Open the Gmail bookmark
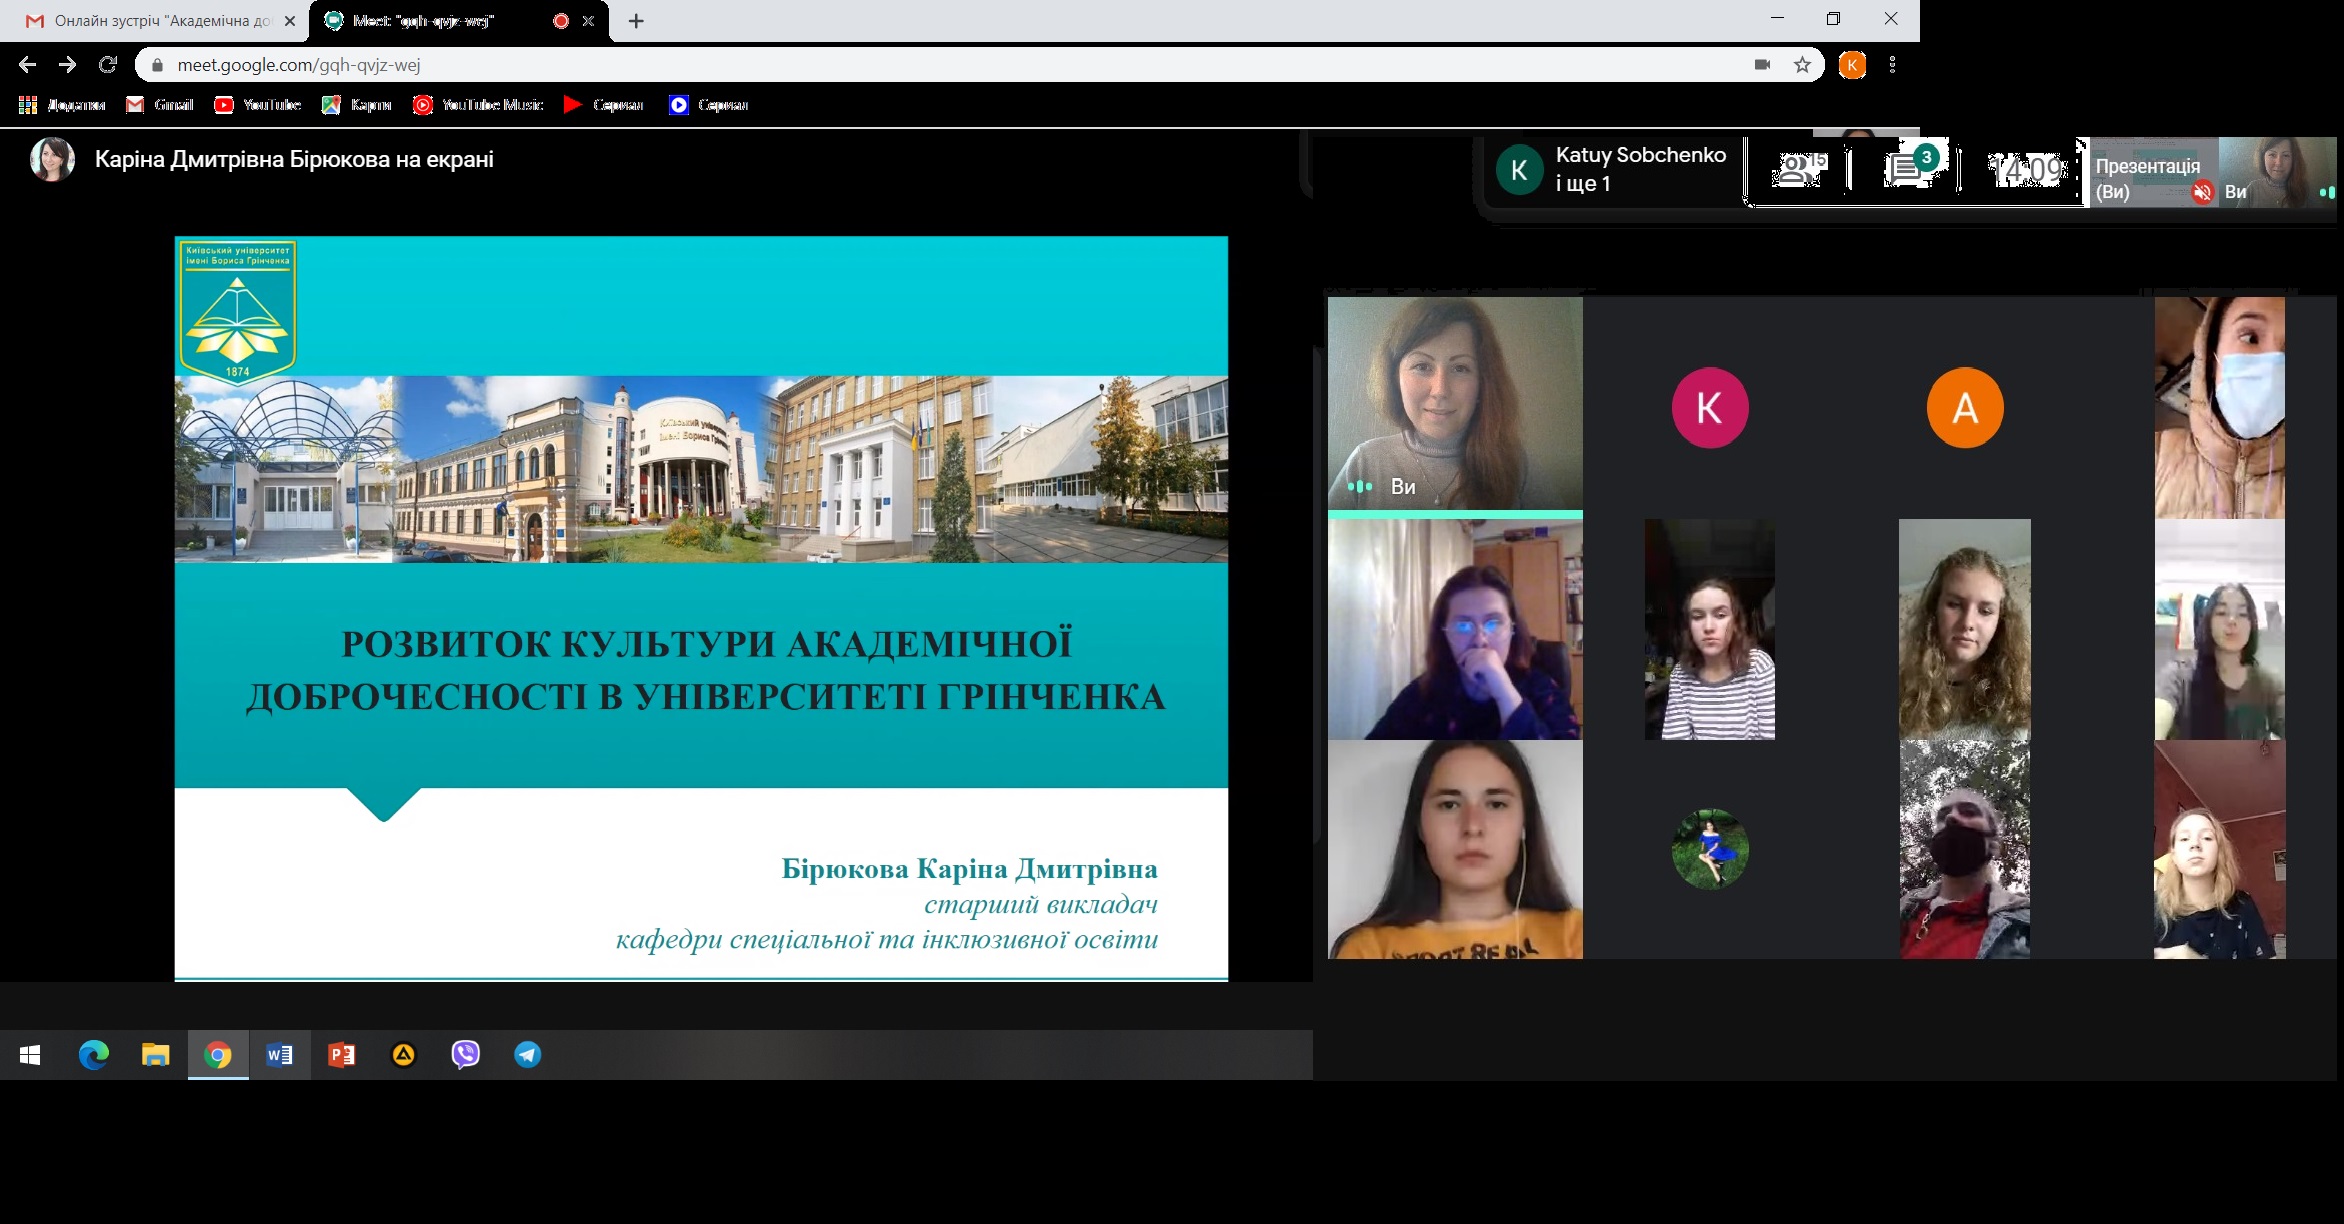 coord(160,105)
